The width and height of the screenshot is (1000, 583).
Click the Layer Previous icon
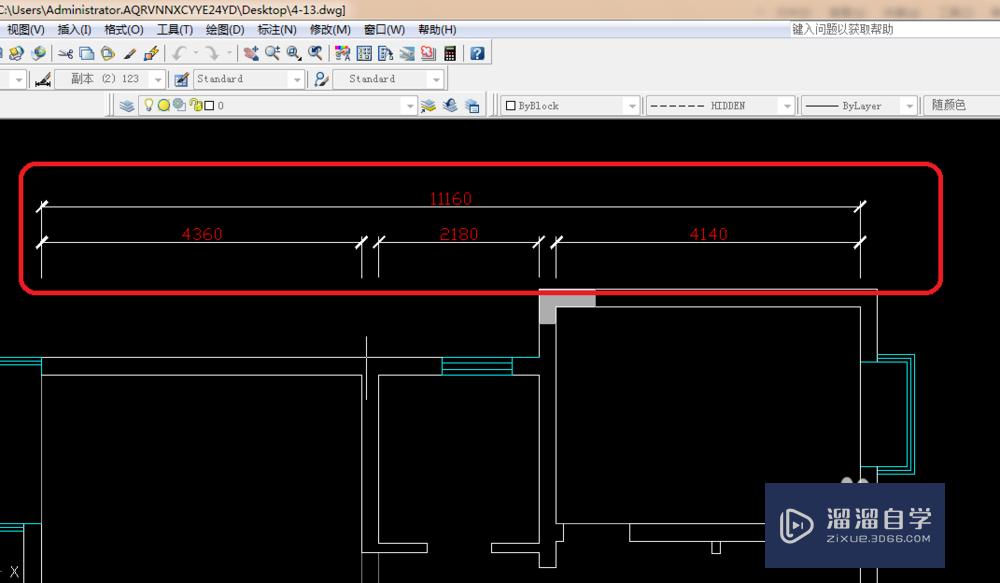coord(450,105)
